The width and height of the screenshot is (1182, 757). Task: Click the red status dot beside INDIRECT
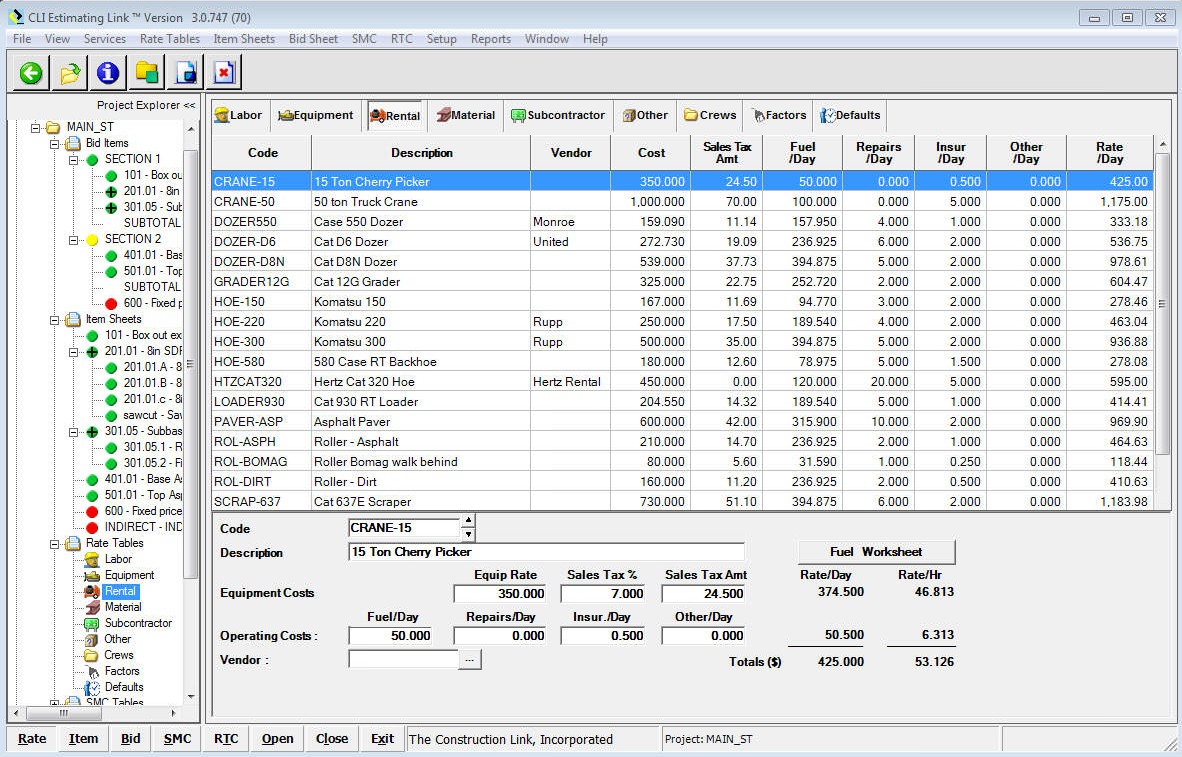92,527
